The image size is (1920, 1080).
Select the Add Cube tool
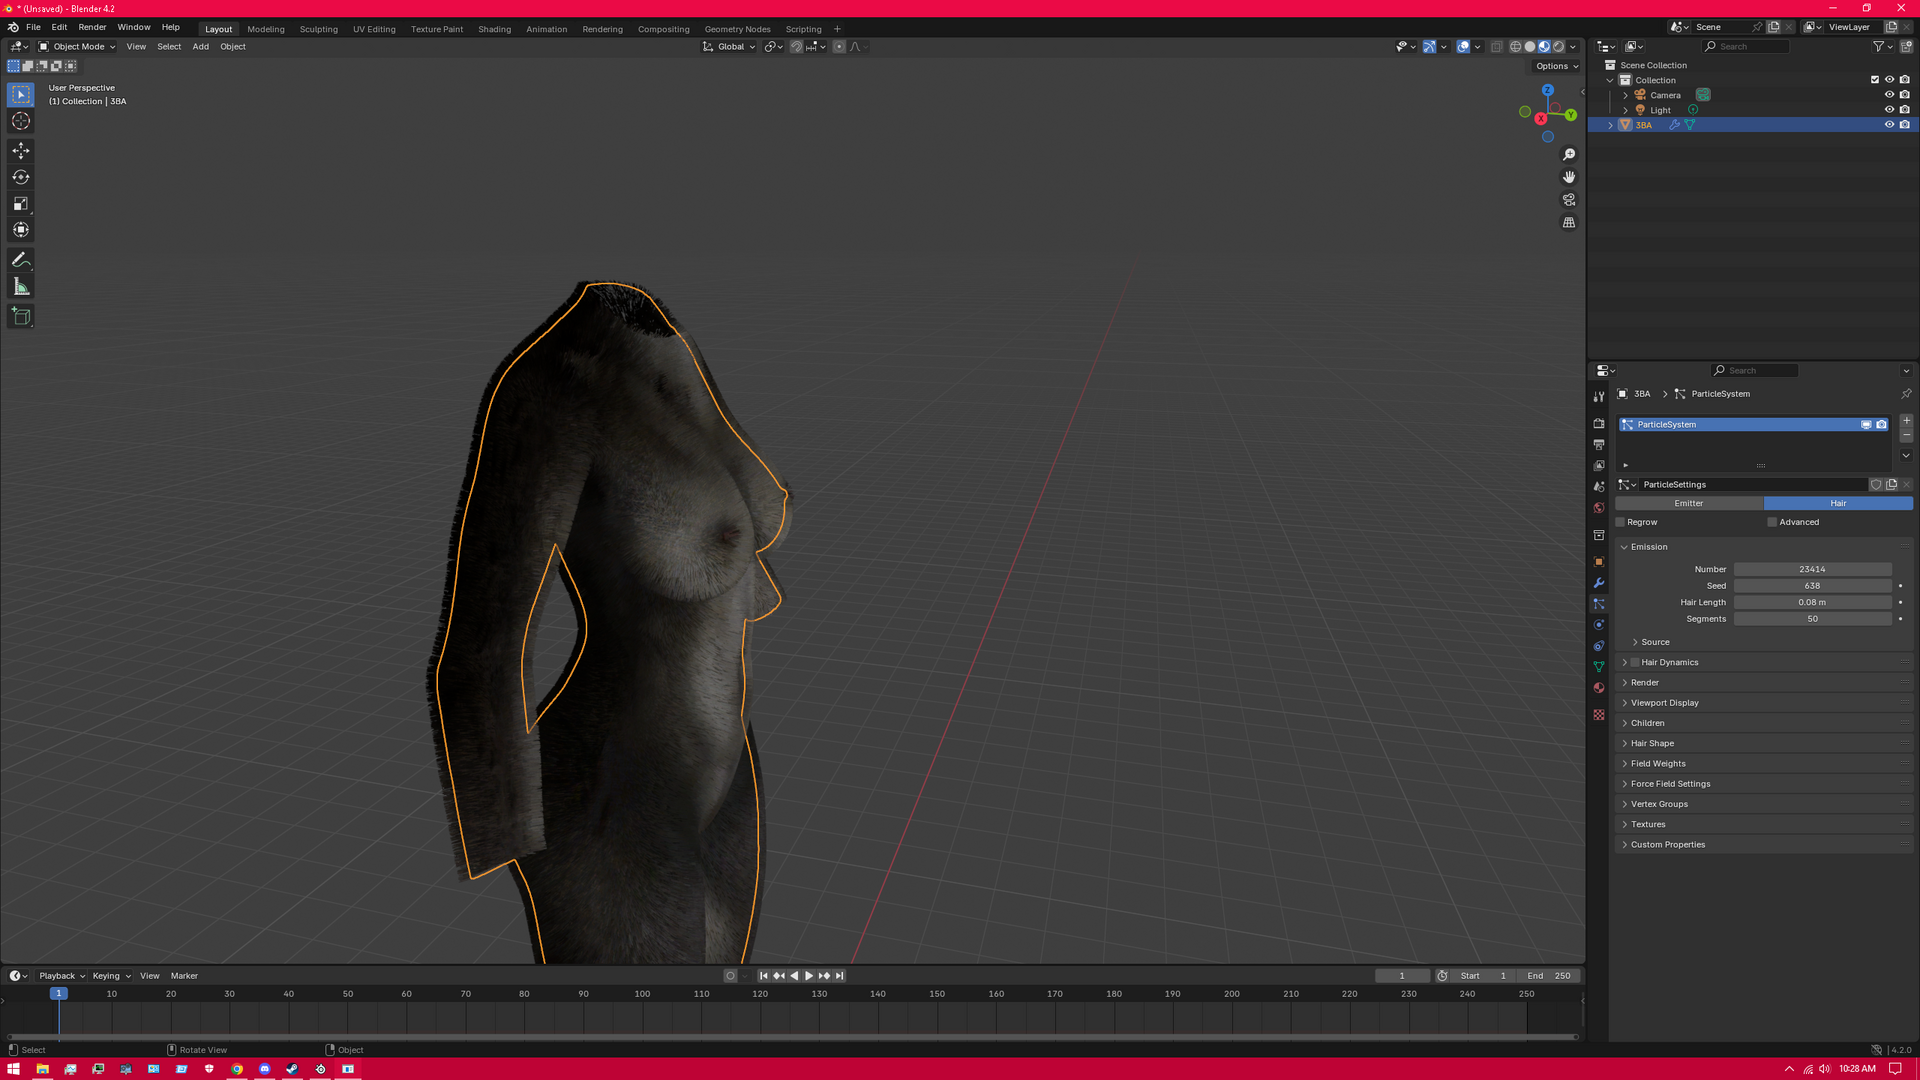click(21, 317)
